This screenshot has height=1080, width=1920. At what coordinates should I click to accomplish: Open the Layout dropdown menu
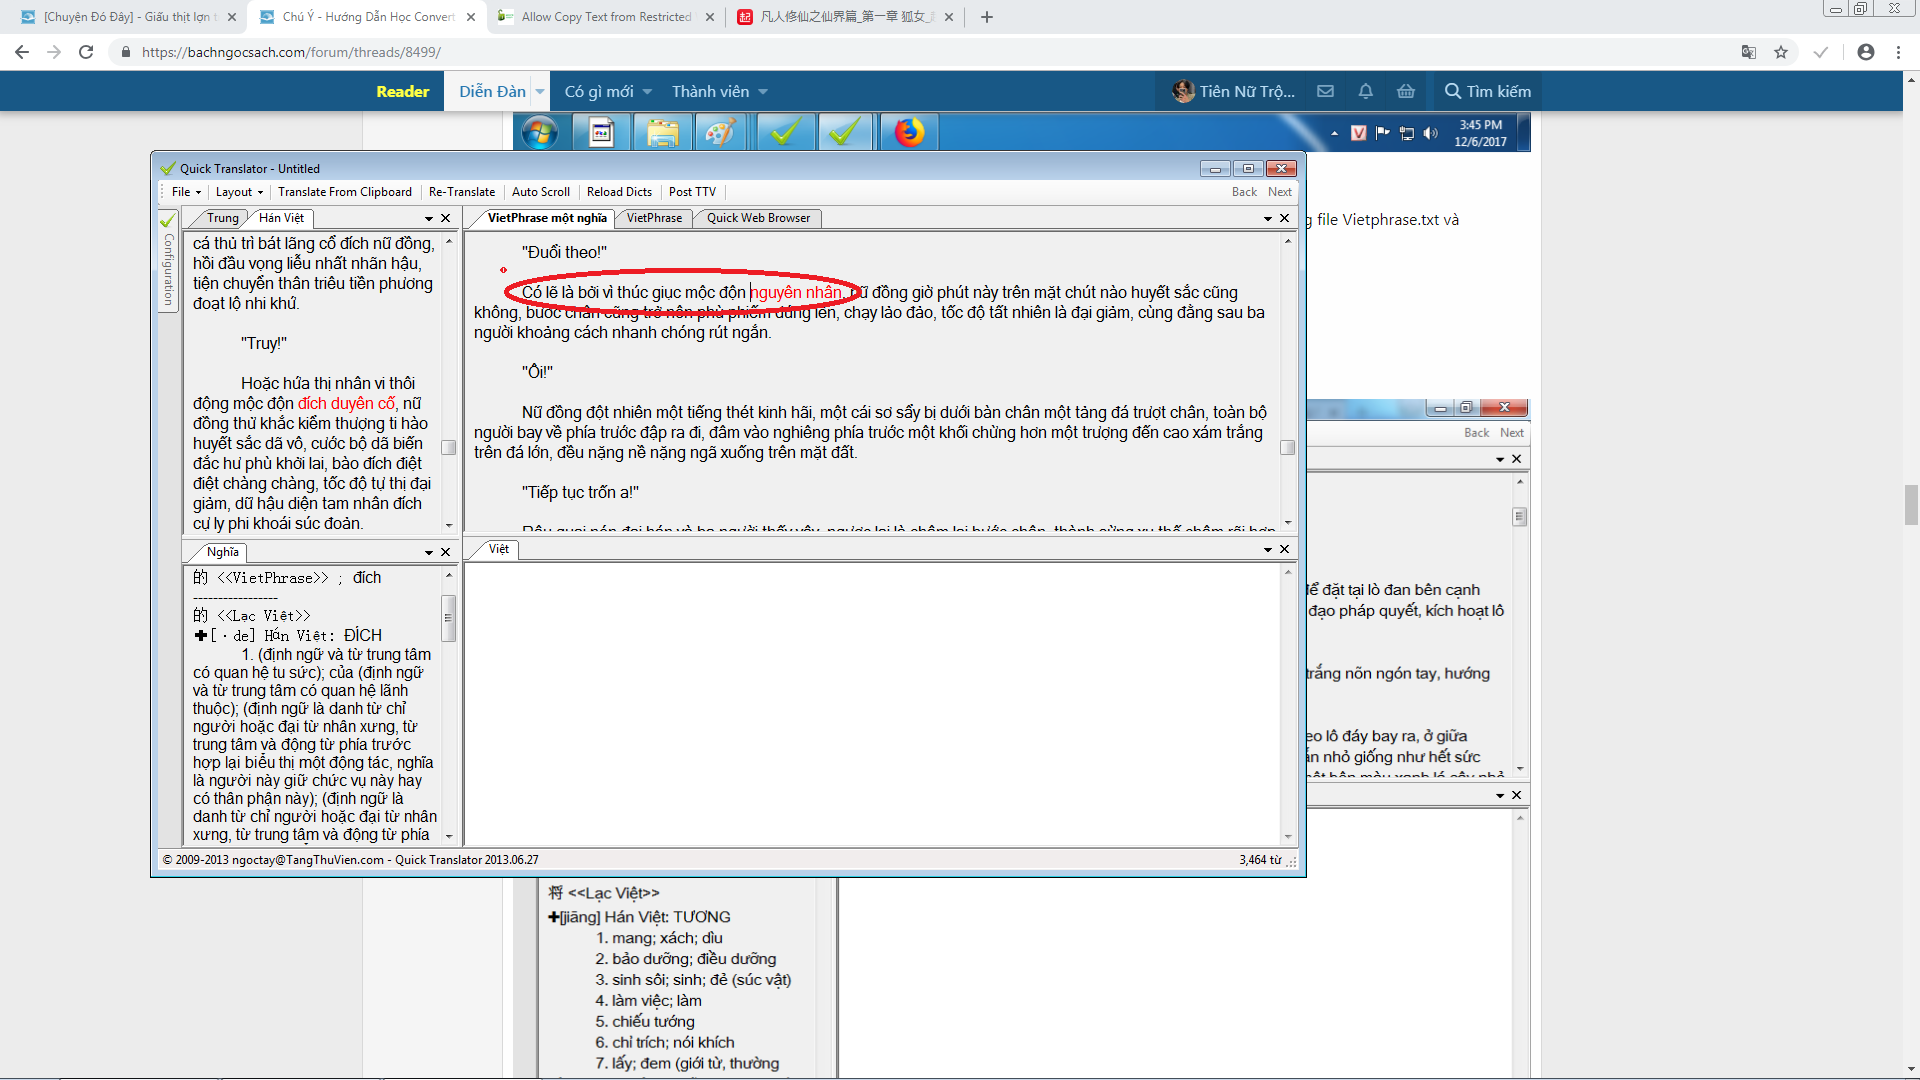coord(239,192)
